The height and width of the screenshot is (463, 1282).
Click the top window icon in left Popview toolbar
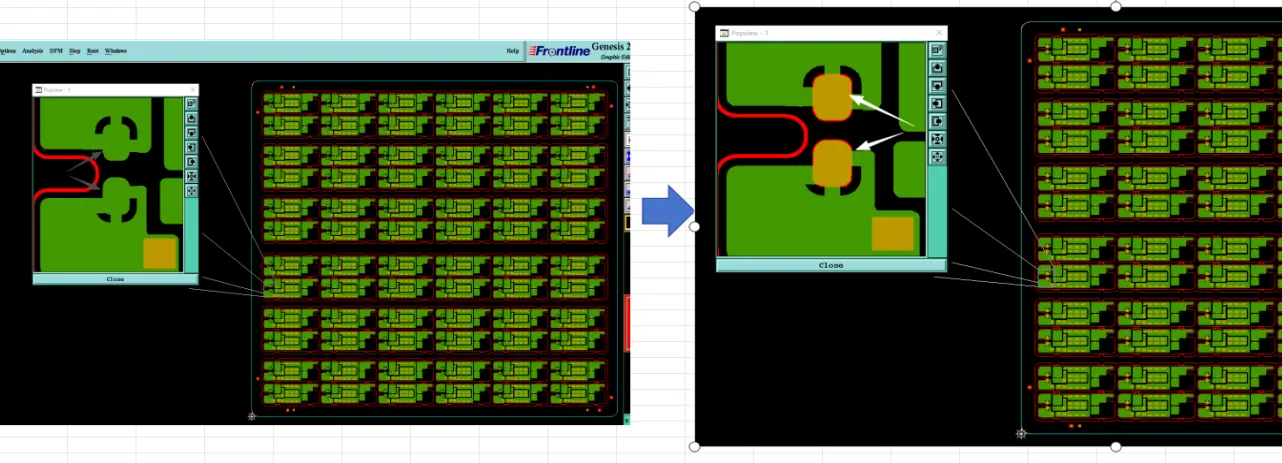191,104
